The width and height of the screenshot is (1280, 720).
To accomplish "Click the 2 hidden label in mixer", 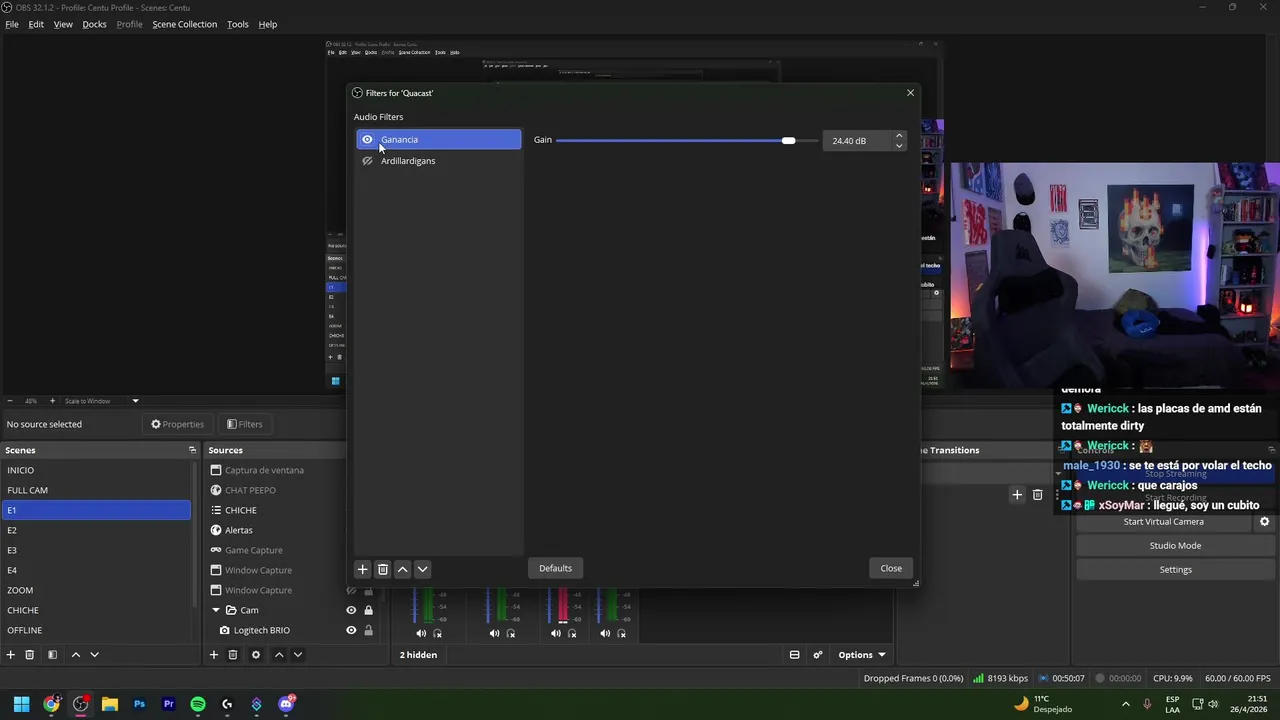I will tap(418, 655).
